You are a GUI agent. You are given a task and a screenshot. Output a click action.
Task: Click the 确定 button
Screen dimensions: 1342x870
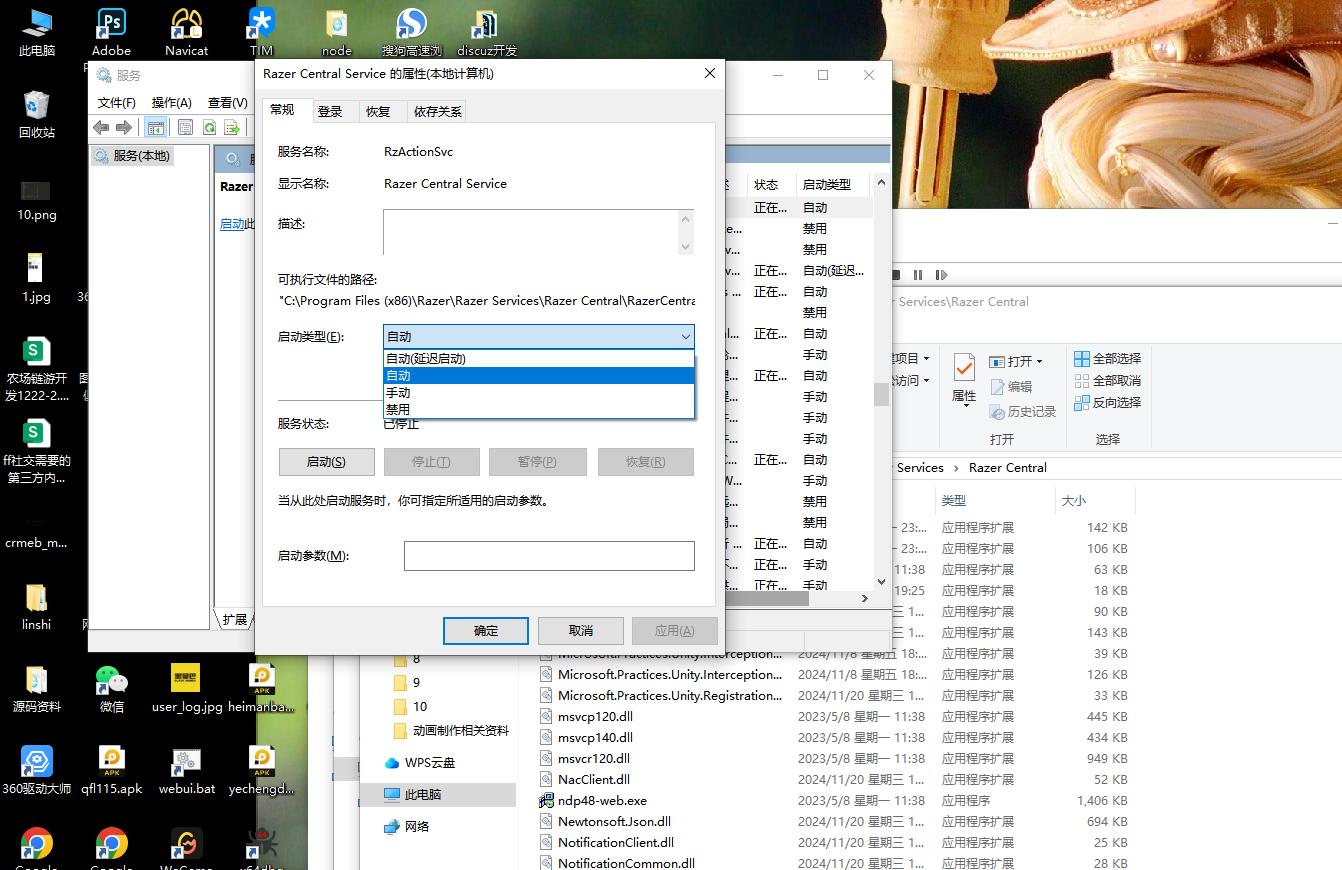[486, 631]
